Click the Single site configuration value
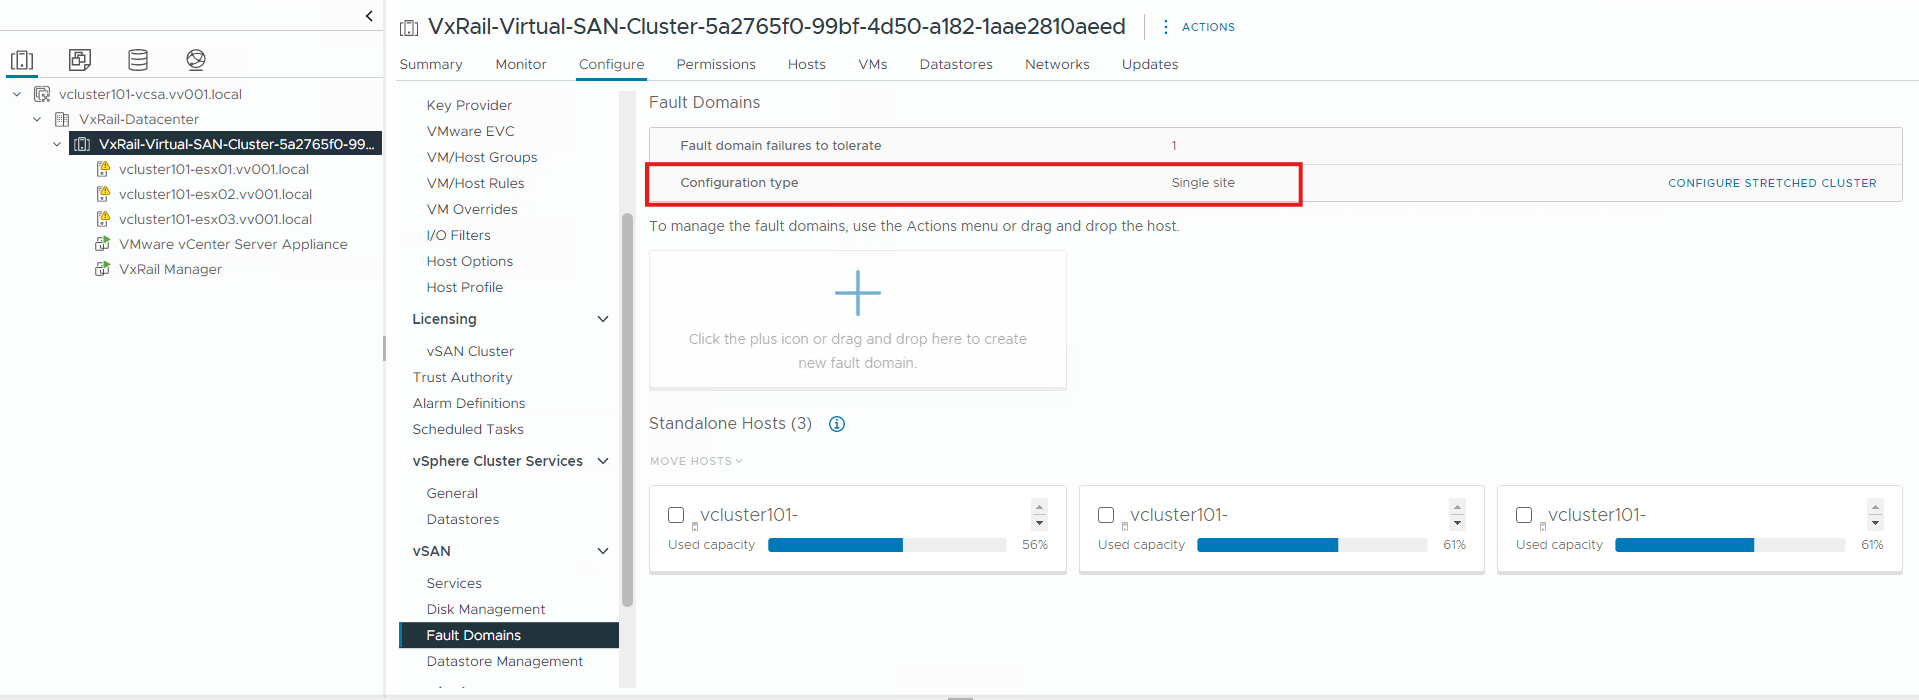This screenshot has width=1919, height=700. click(1203, 183)
